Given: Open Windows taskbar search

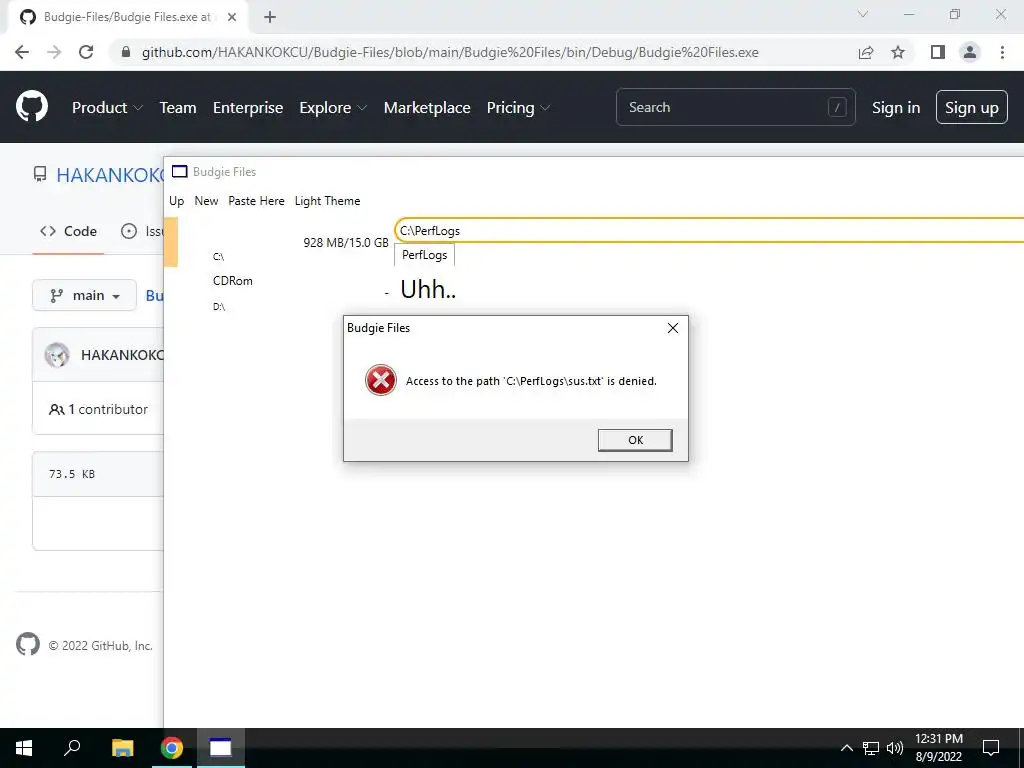Looking at the screenshot, I should pyautogui.click(x=72, y=748).
